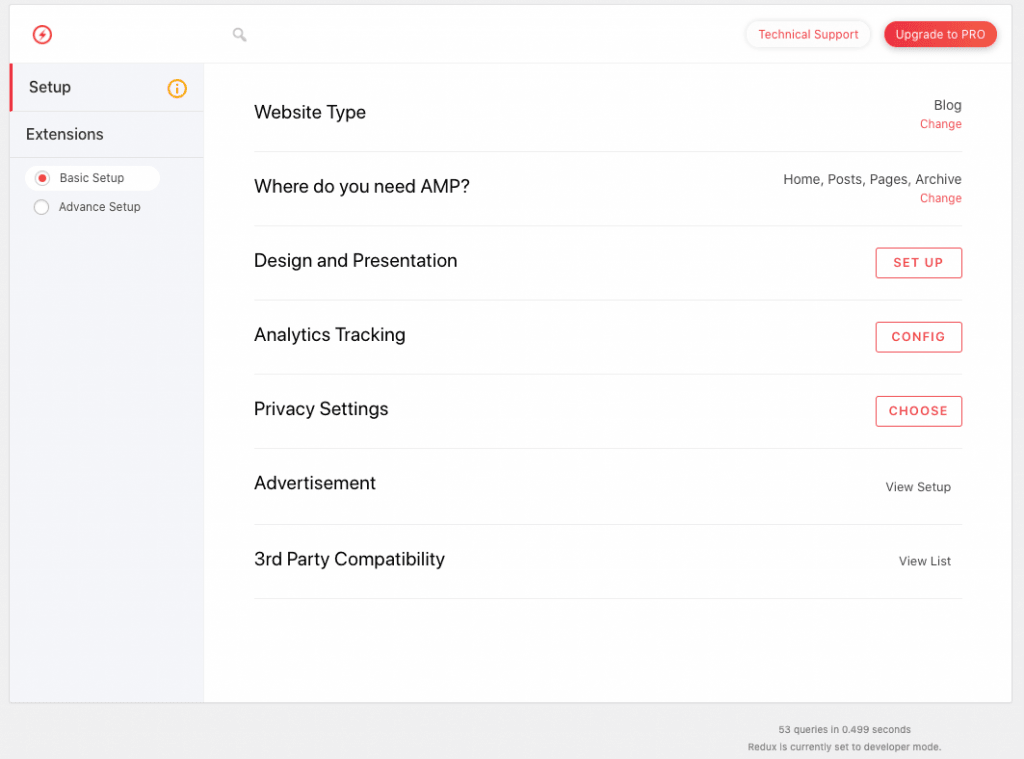Click the orange info icon beside Setup

(x=177, y=88)
